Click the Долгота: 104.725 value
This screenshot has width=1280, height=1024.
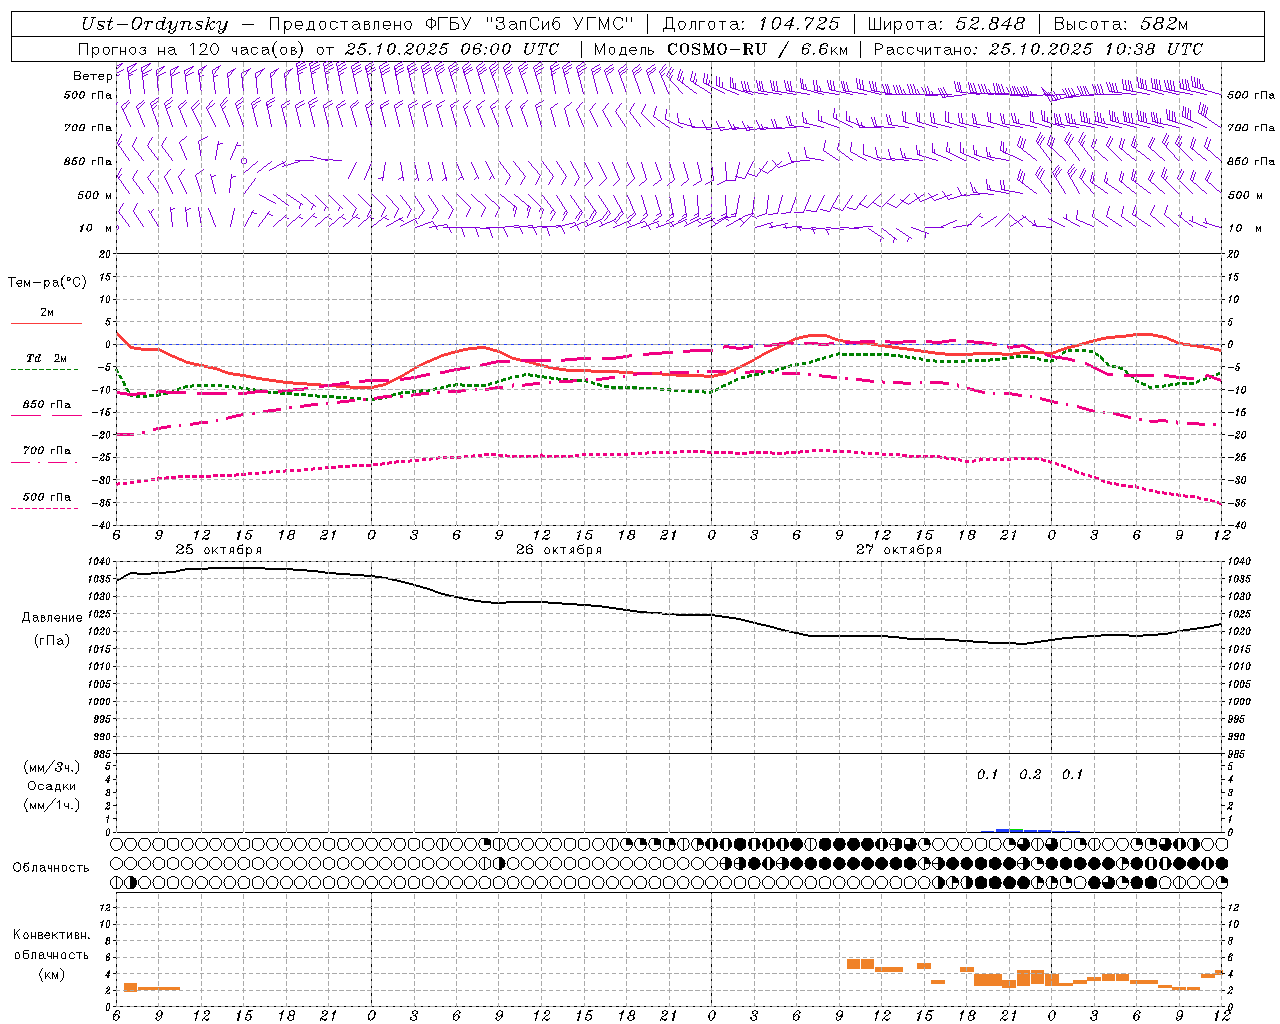[x=750, y=24]
